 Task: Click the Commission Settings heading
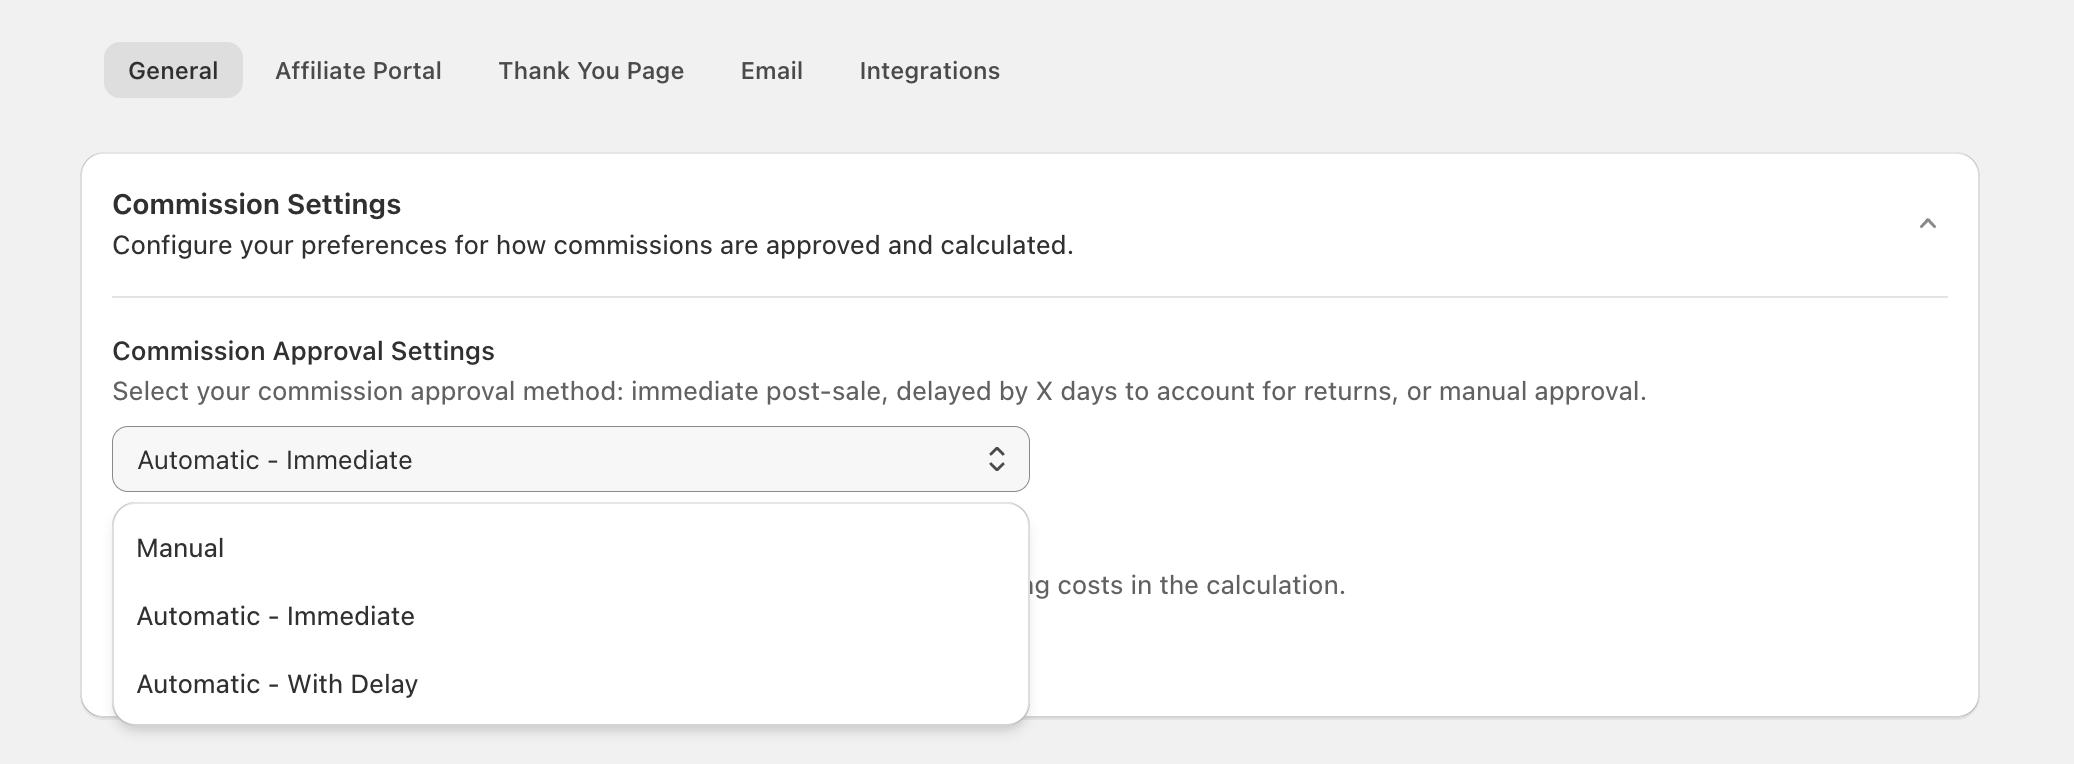click(257, 205)
